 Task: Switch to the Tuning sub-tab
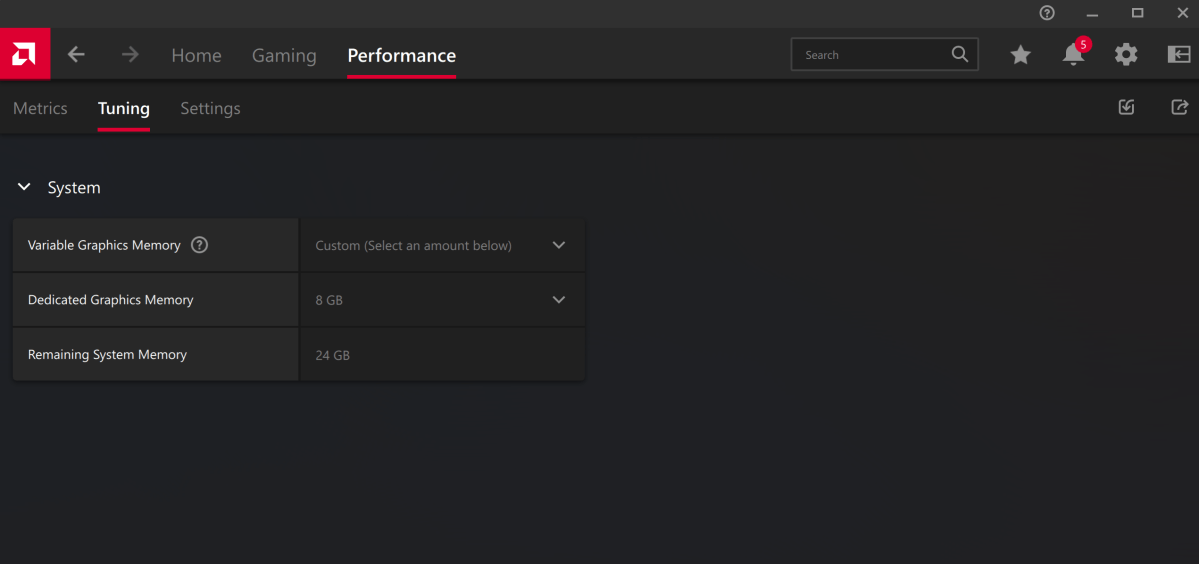coord(124,109)
